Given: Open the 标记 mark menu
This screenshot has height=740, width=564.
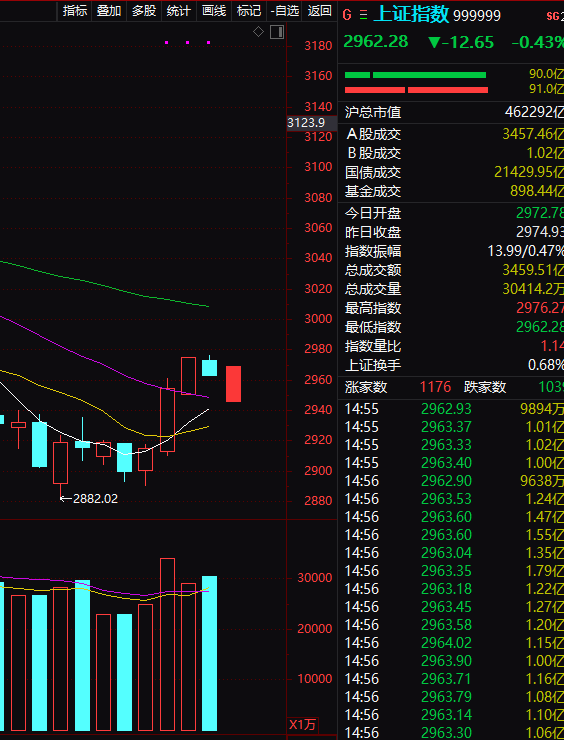Looking at the screenshot, I should click(249, 10).
